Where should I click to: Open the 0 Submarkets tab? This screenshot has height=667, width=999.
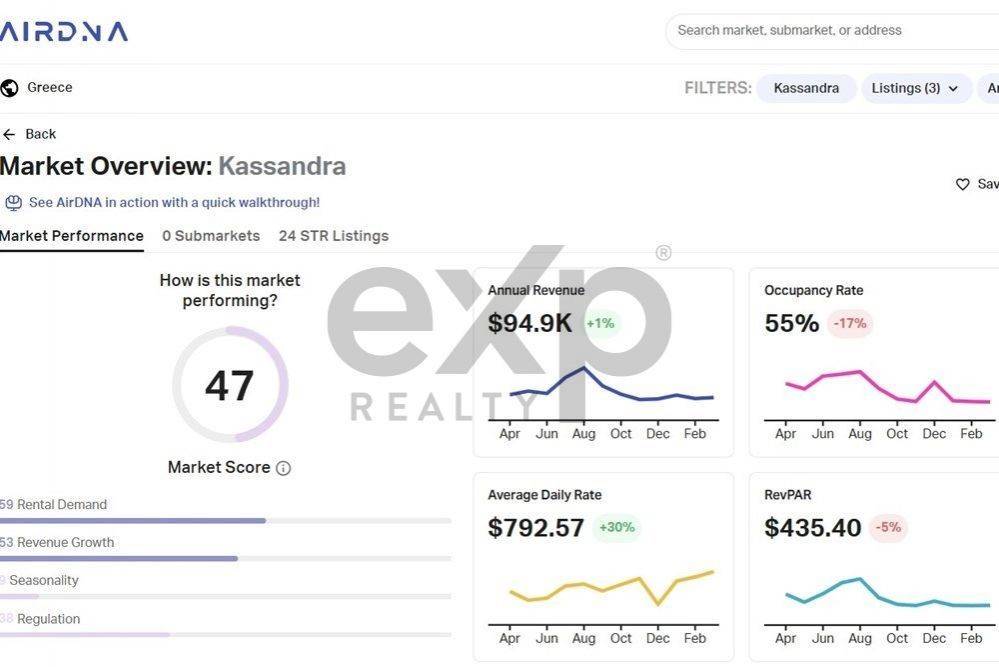point(211,236)
